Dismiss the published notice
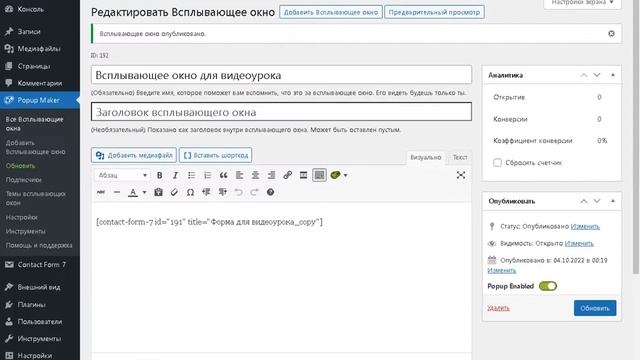 pos(611,33)
